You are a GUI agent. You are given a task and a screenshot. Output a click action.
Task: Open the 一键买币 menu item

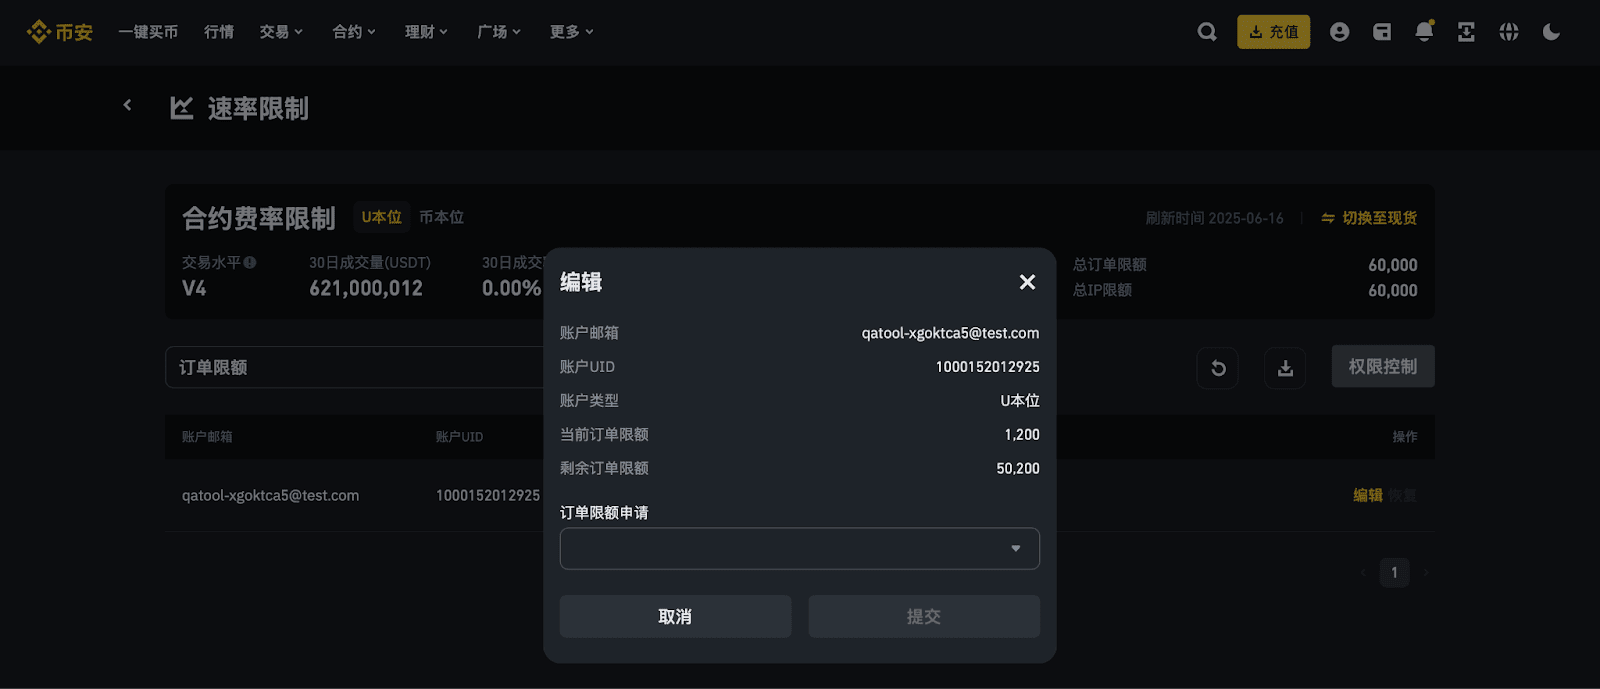coord(148,32)
